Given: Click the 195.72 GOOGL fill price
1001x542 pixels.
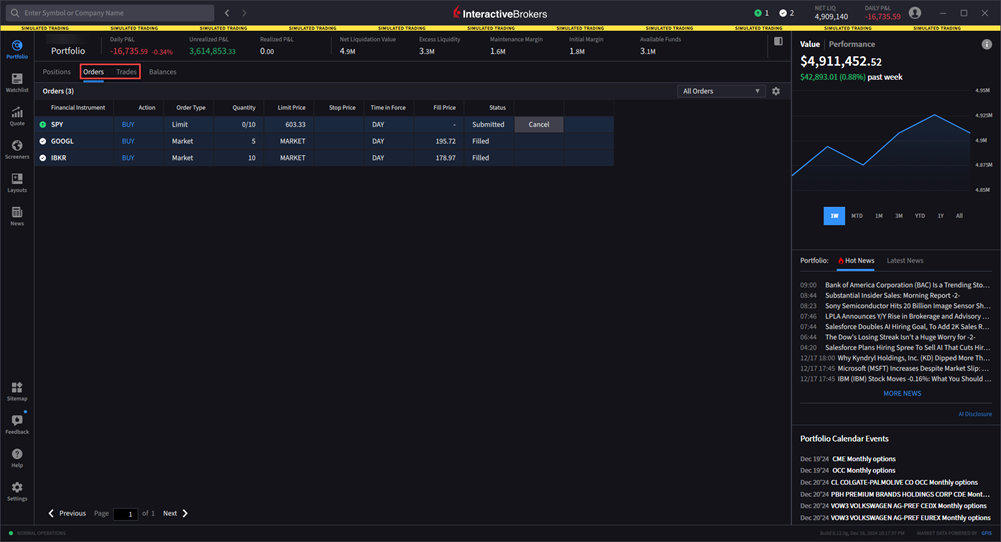Looking at the screenshot, I should pos(445,141).
